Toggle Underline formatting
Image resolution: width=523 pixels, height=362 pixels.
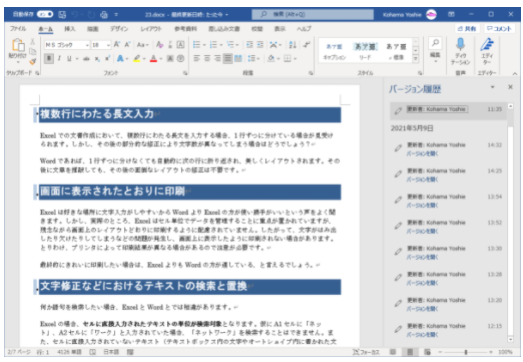click(x=69, y=59)
